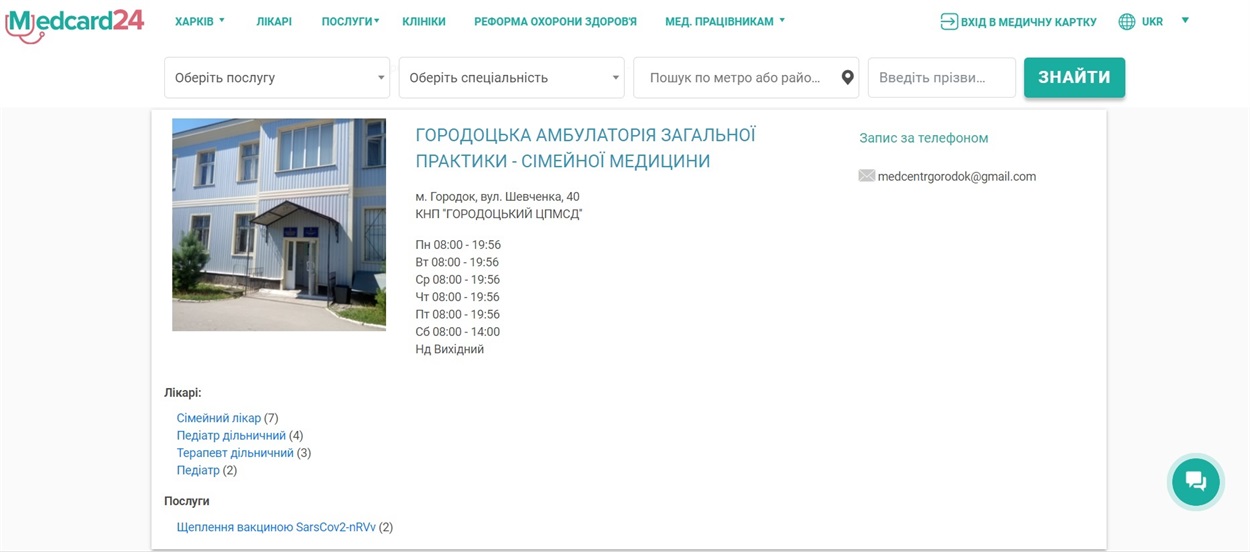Open Щеплення вакциною SarsCov2-nRVv service
Screen dimensions: 1250x552
pos(276,527)
